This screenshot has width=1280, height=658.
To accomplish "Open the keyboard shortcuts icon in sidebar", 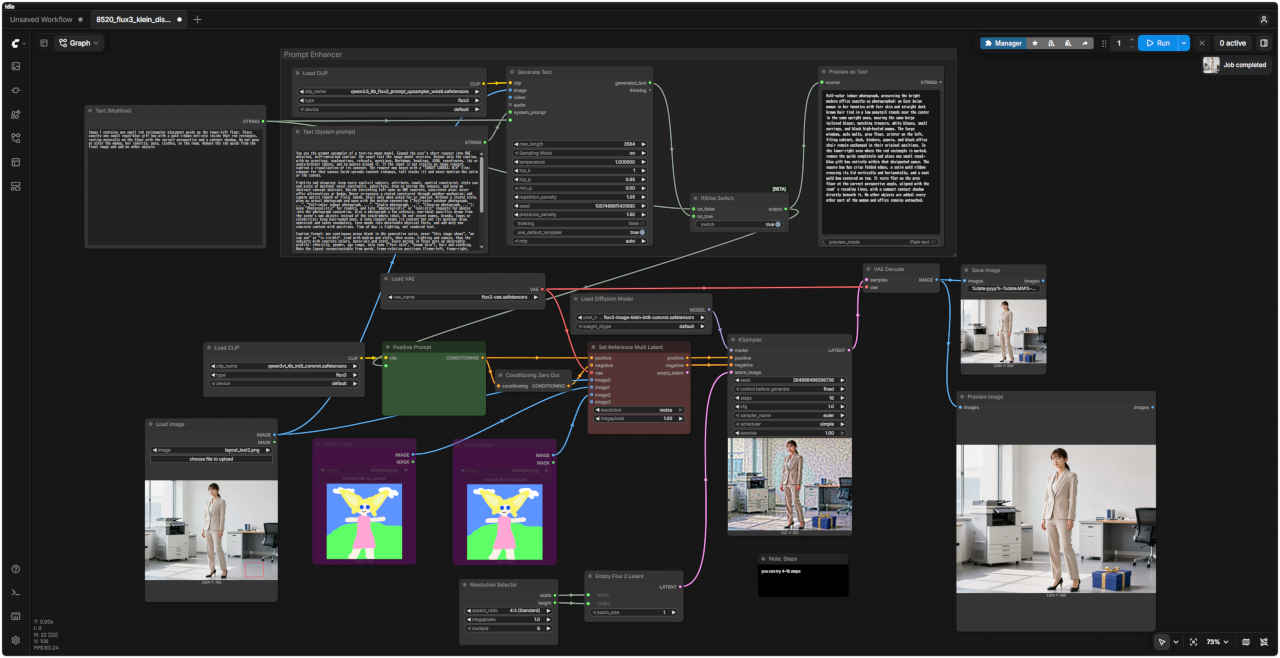I will pos(16,616).
